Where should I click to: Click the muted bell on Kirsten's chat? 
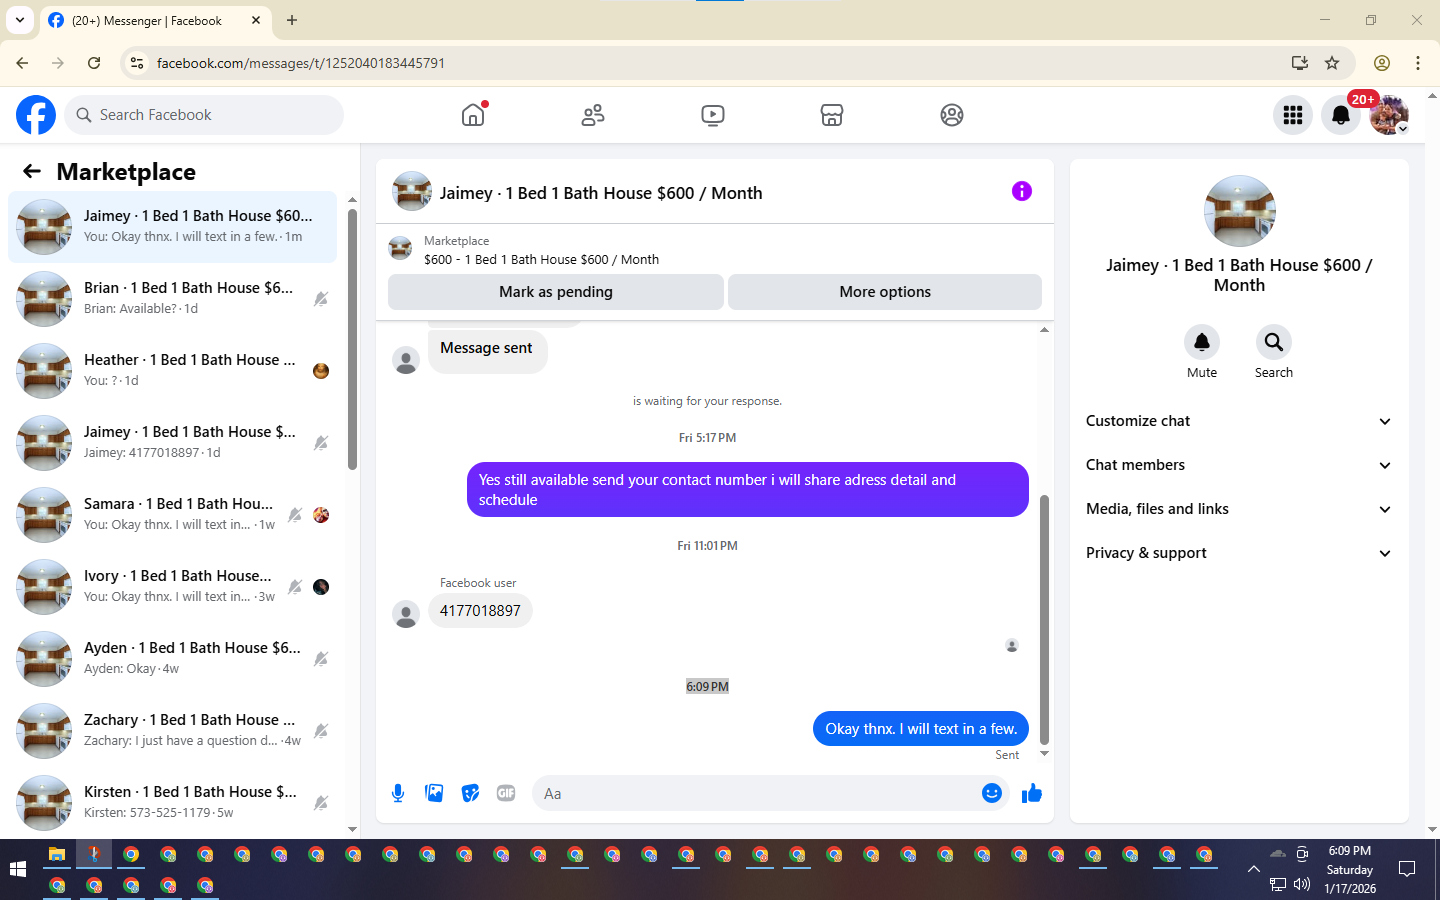pyautogui.click(x=321, y=803)
